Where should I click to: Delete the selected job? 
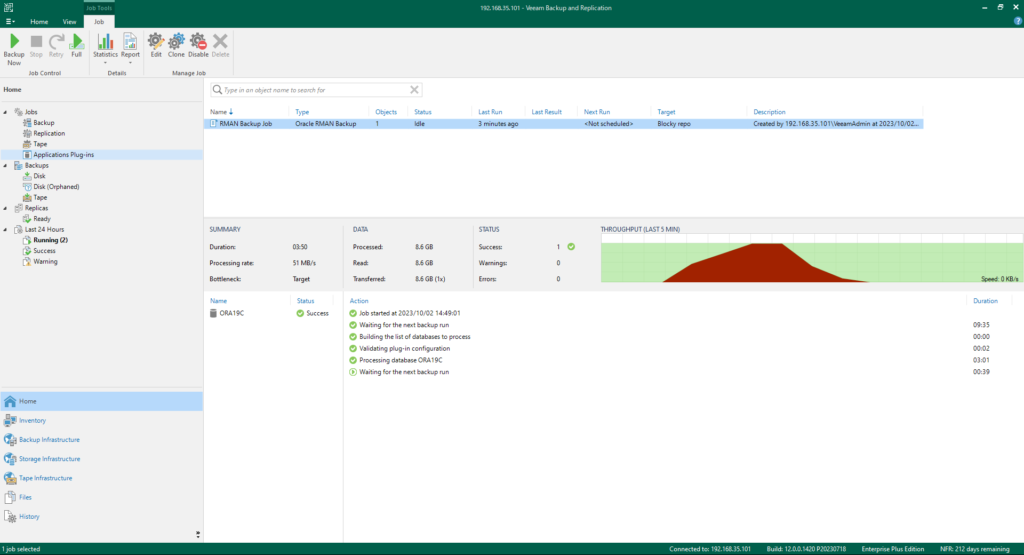pyautogui.click(x=221, y=46)
